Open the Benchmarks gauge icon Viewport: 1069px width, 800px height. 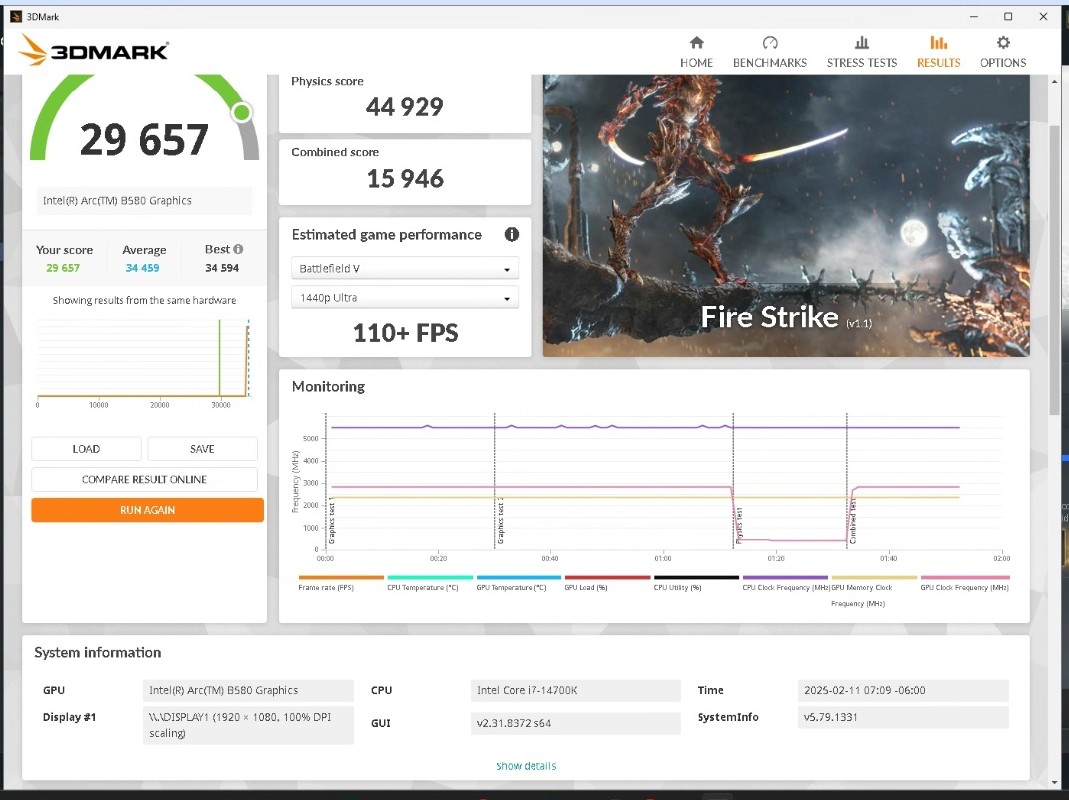tap(769, 43)
